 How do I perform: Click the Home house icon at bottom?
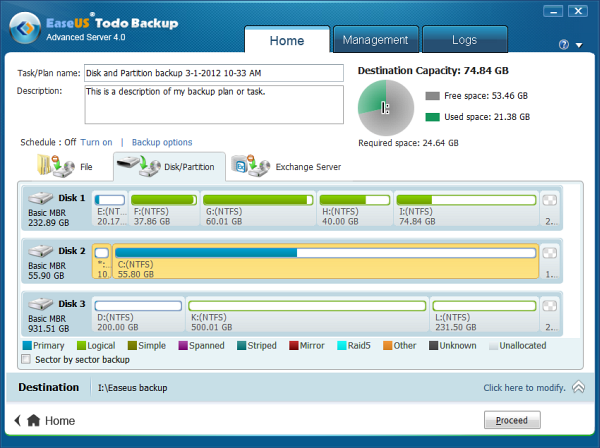click(x=34, y=420)
